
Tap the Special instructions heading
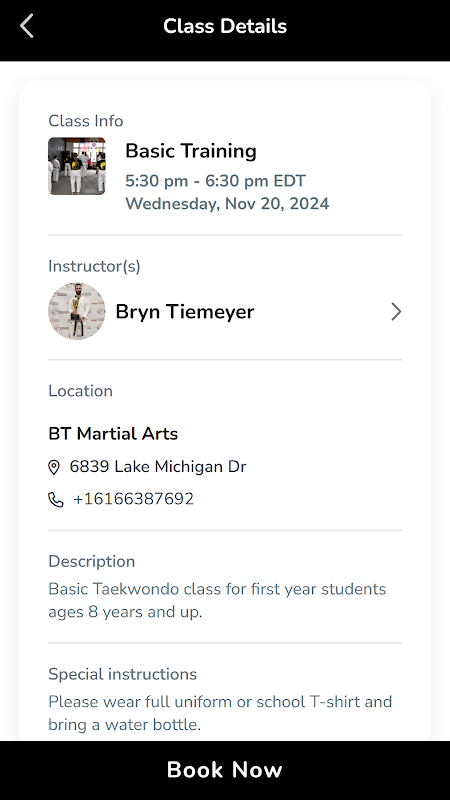pyautogui.click(x=122, y=674)
